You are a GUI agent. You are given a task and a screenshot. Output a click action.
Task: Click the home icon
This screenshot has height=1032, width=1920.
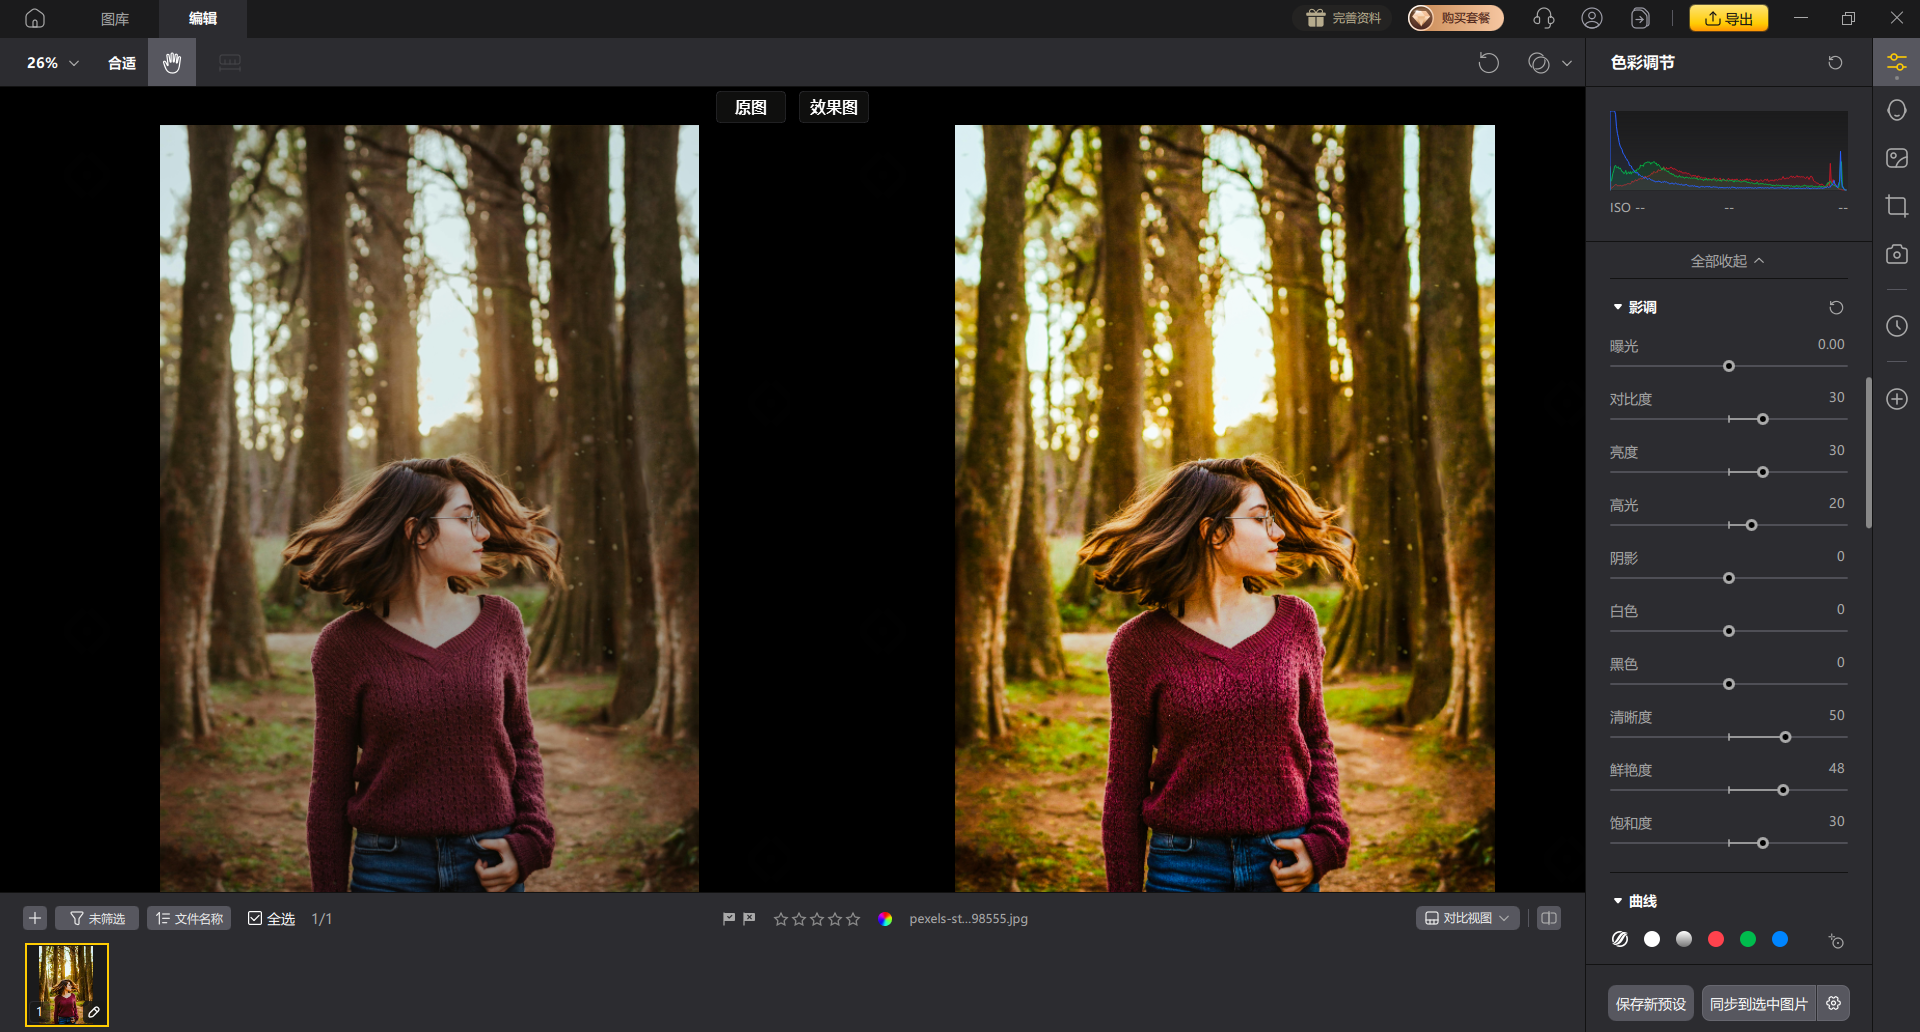35,18
